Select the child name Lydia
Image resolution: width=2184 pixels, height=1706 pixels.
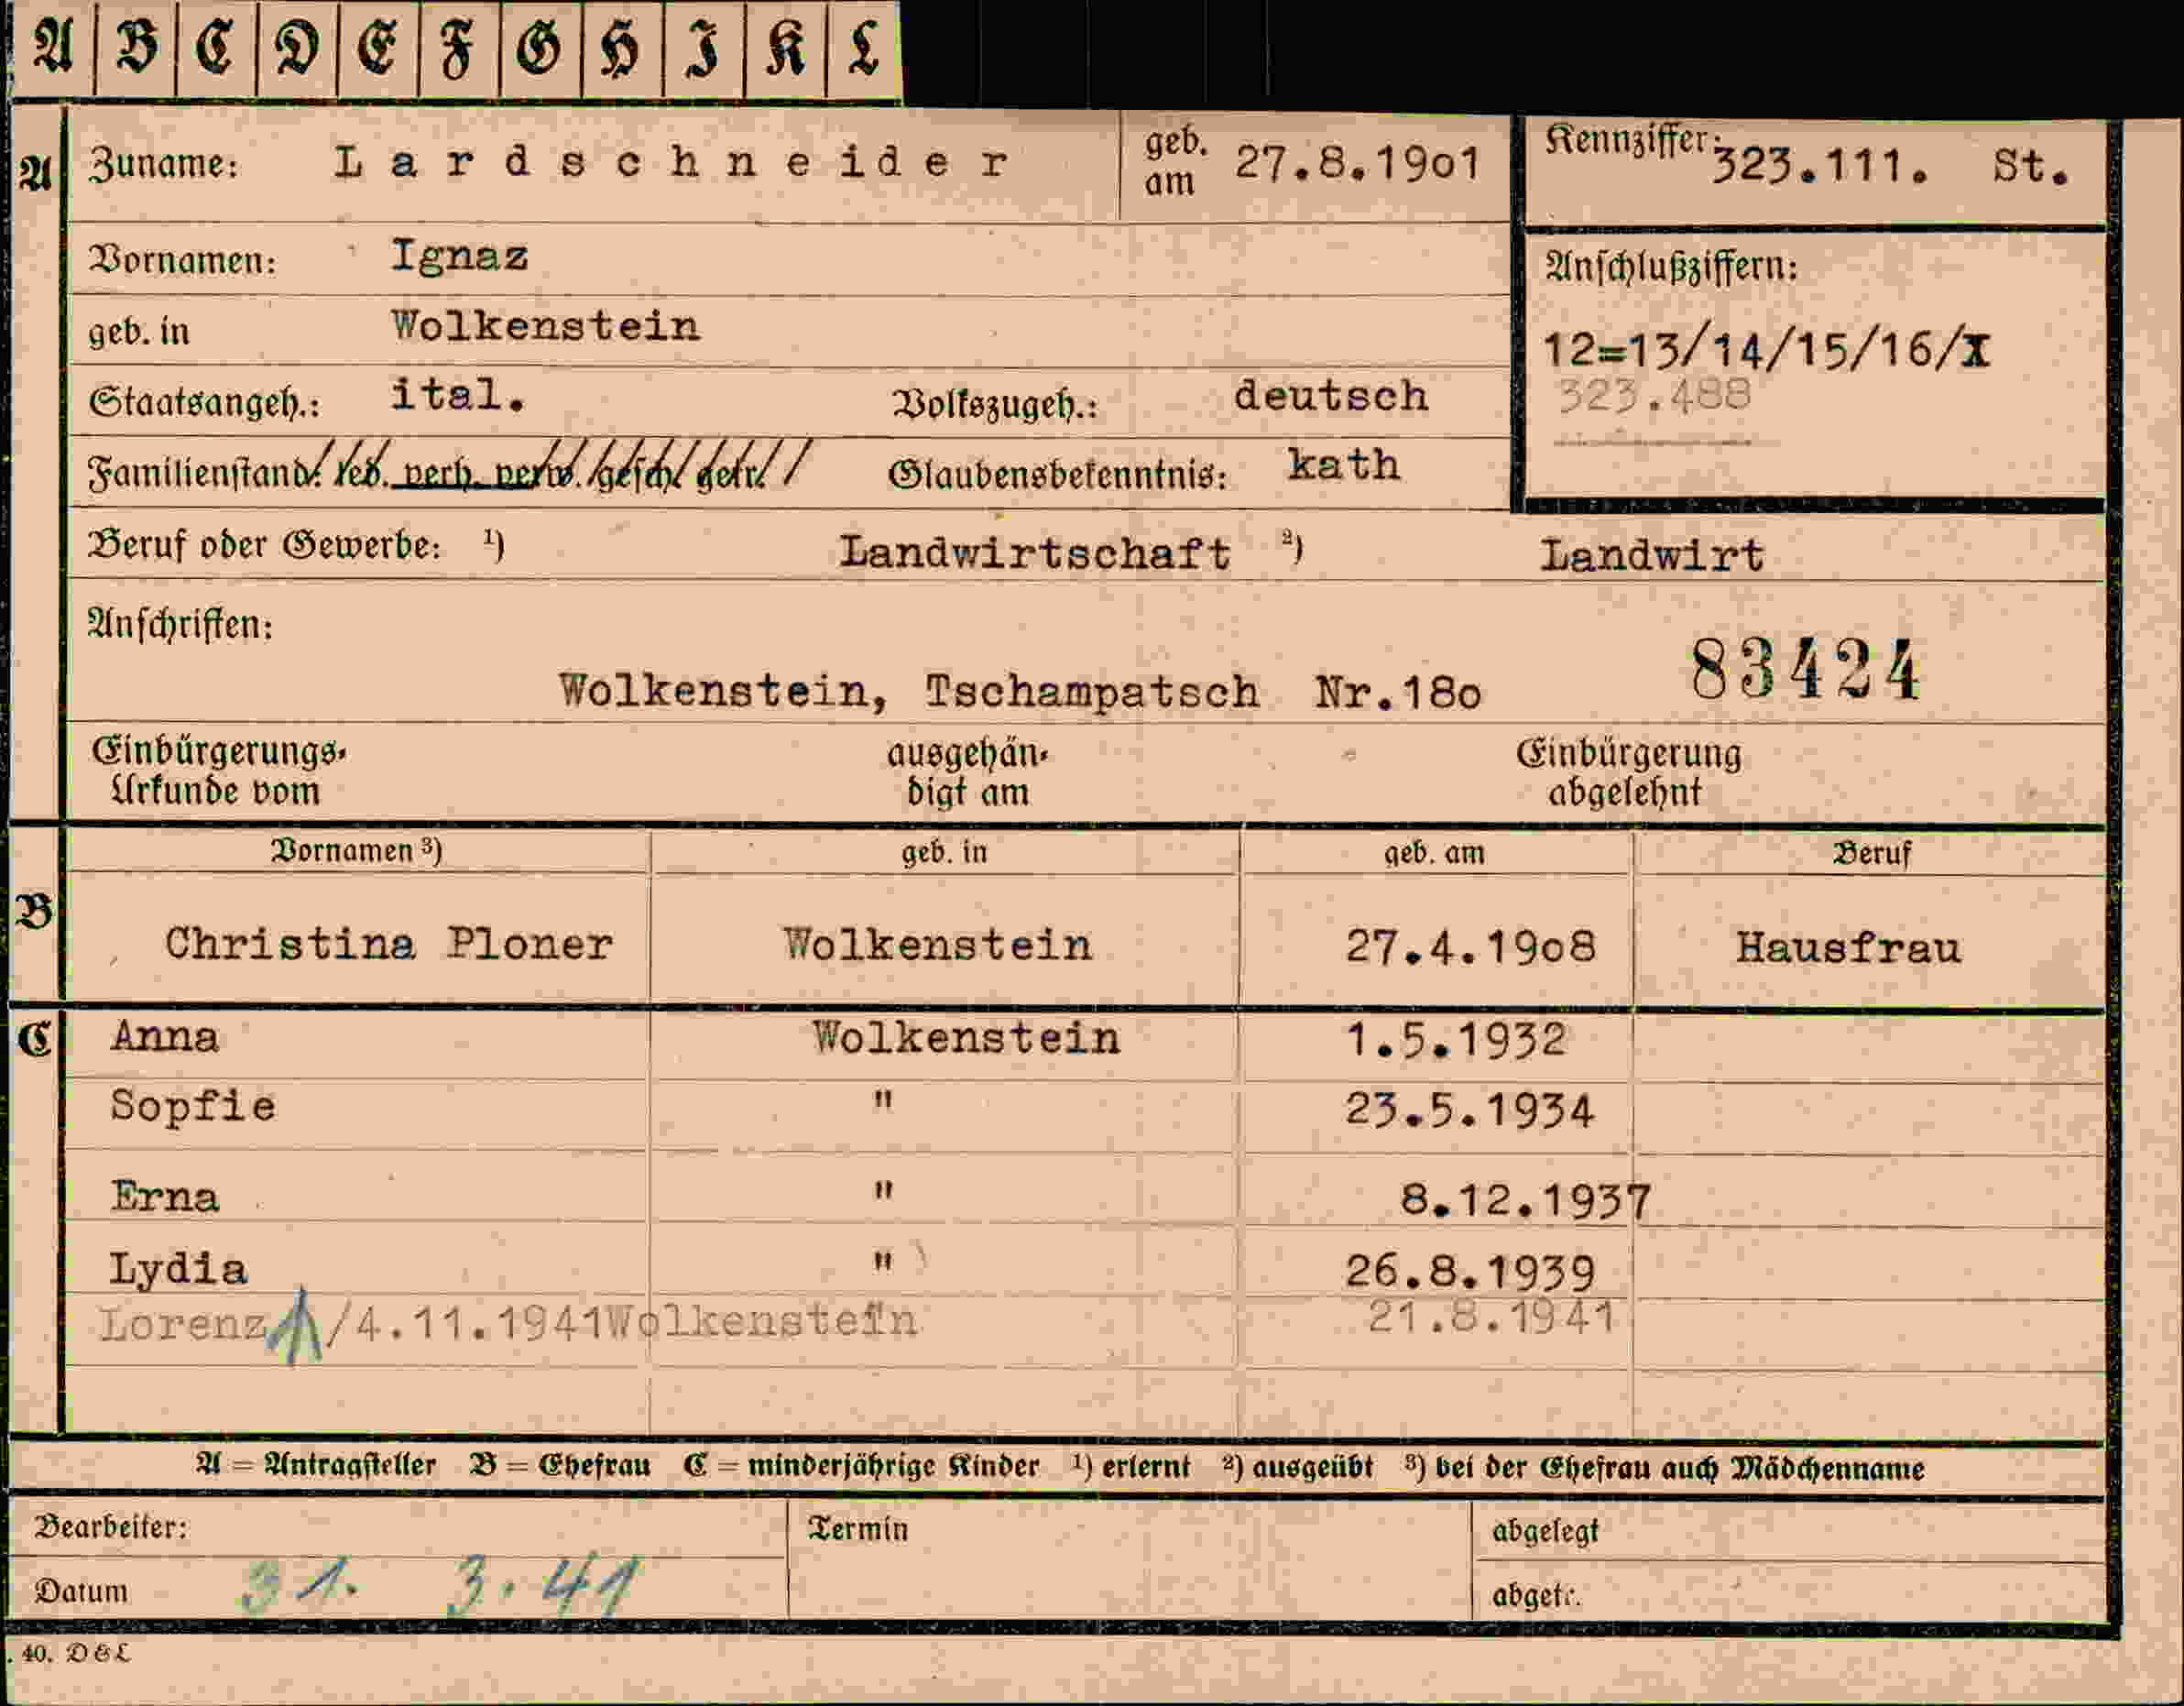click(178, 1270)
